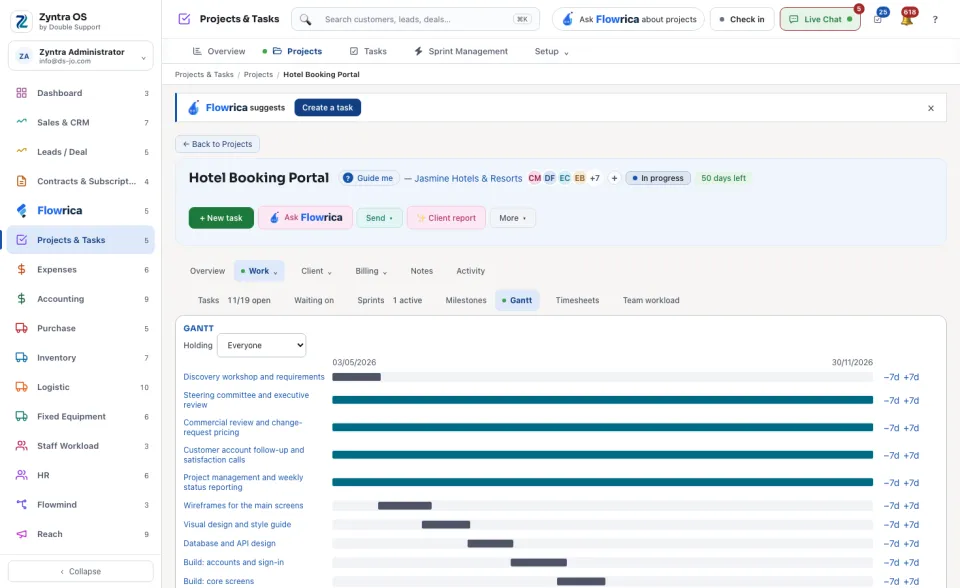The width and height of the screenshot is (960, 588).
Task: Open the Flowrica sidebar icon
Action: click(21, 211)
